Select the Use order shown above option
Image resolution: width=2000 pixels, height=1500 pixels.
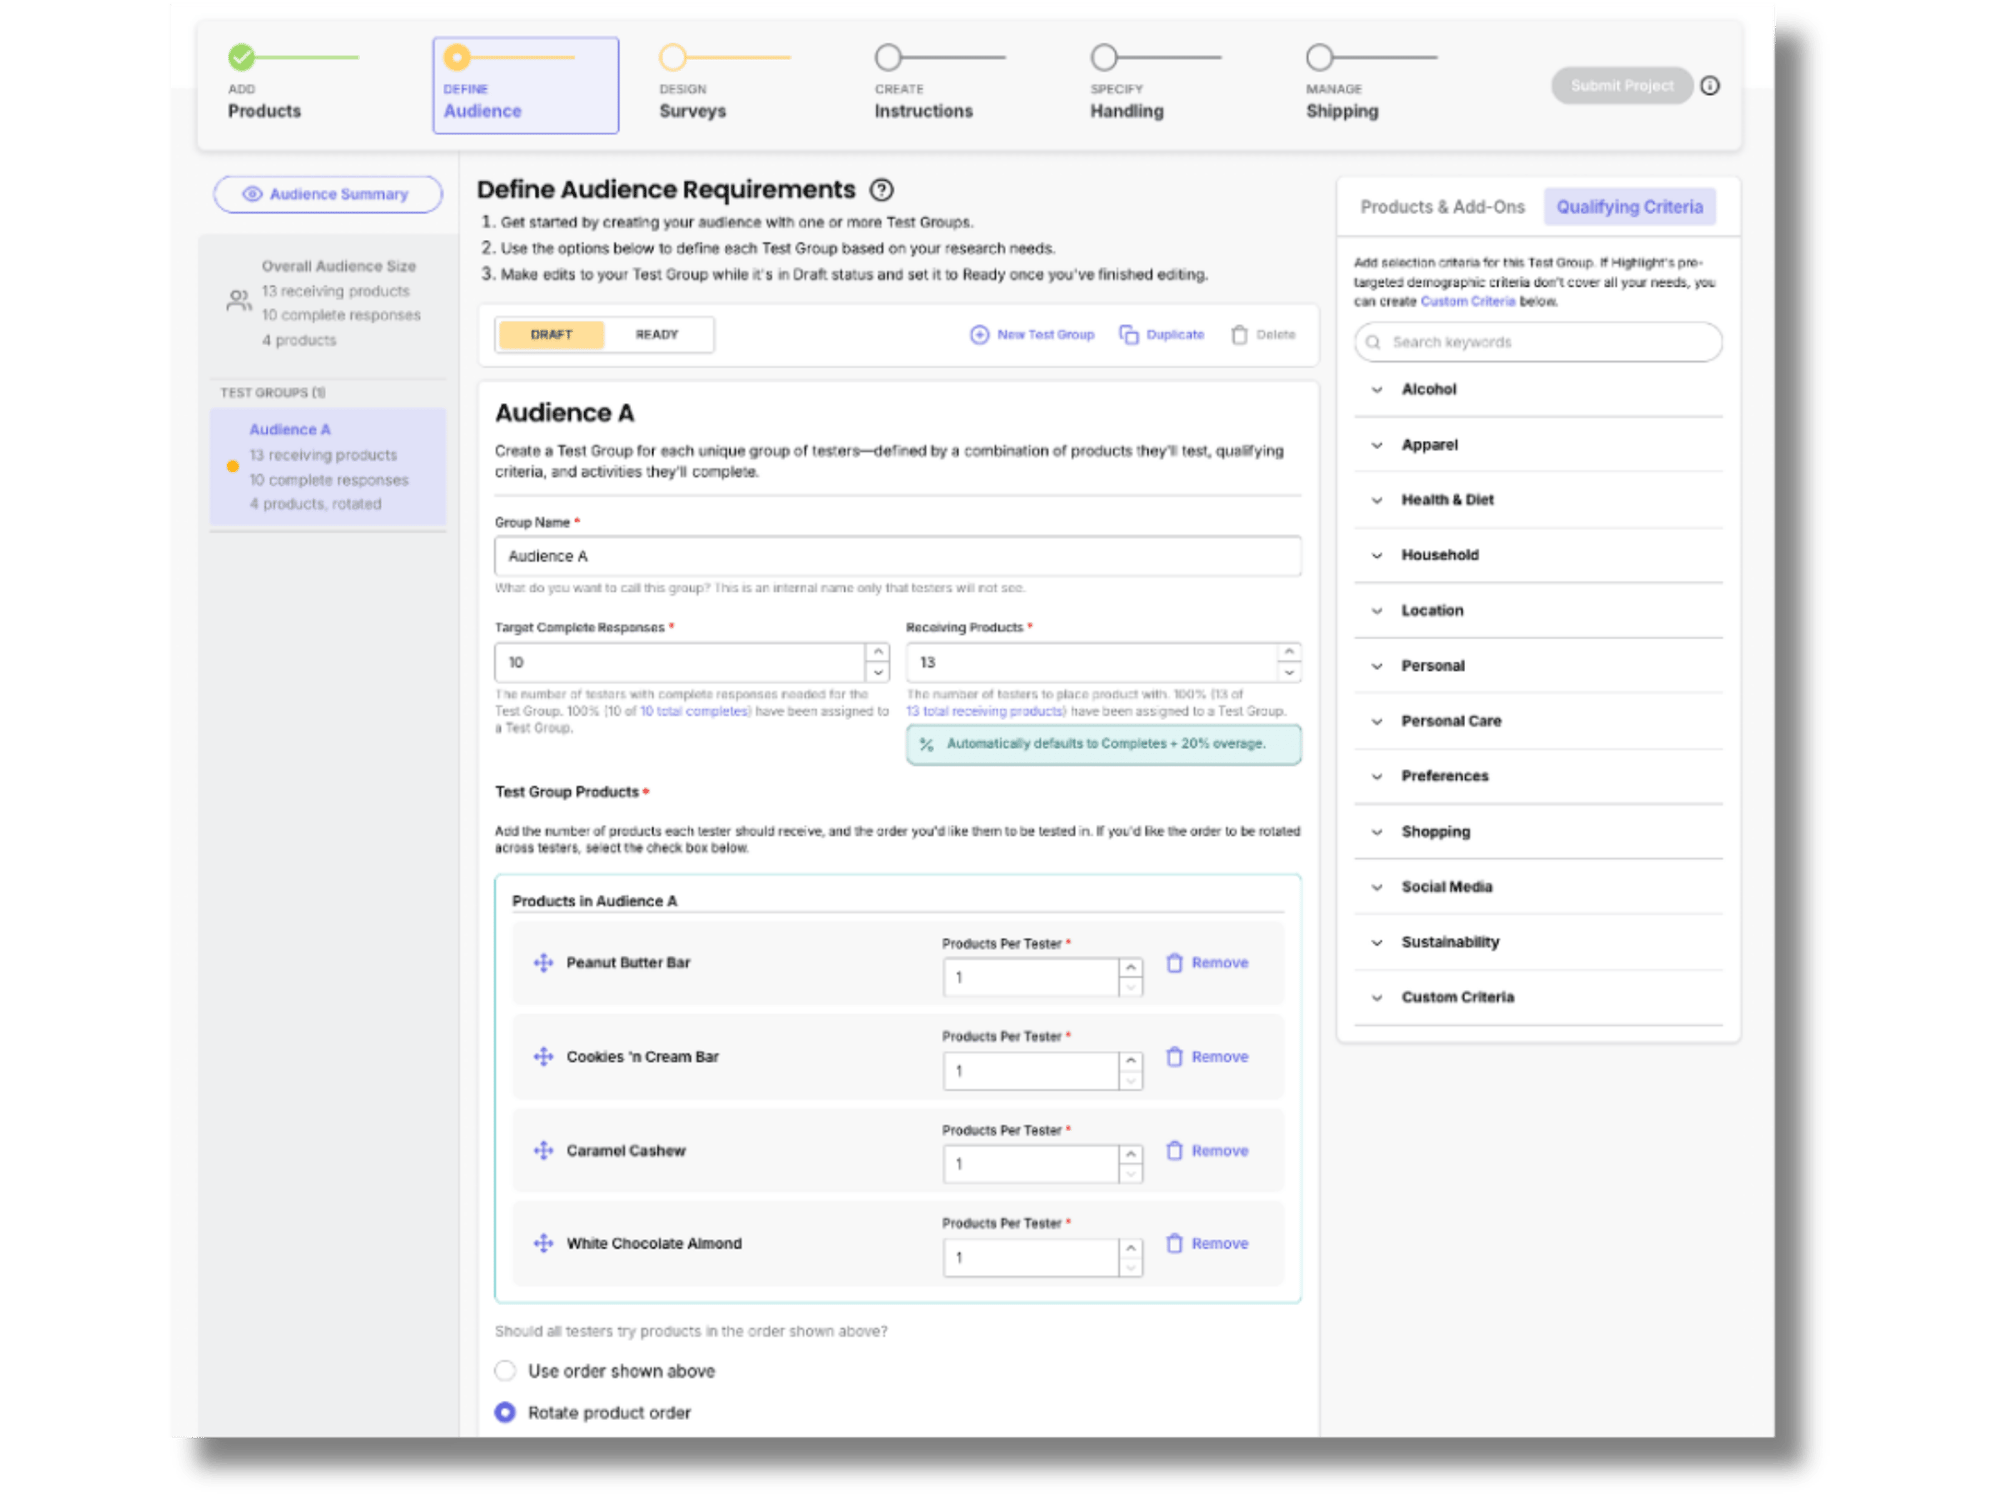pyautogui.click(x=506, y=1371)
